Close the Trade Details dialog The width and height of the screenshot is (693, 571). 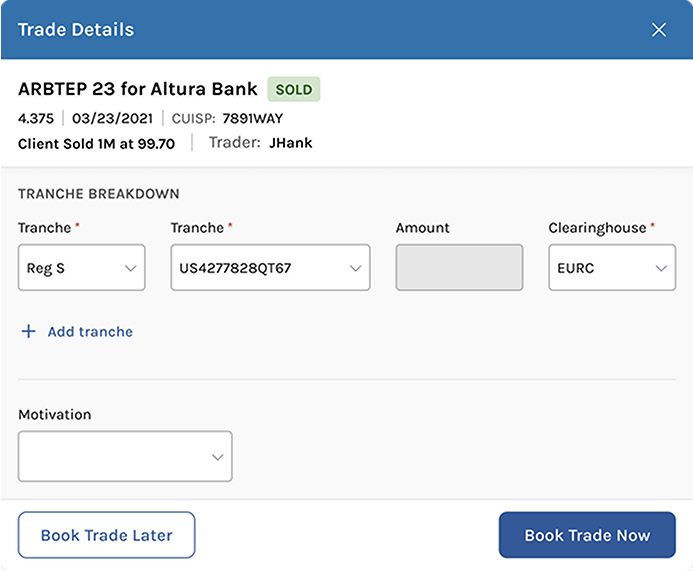pos(659,30)
